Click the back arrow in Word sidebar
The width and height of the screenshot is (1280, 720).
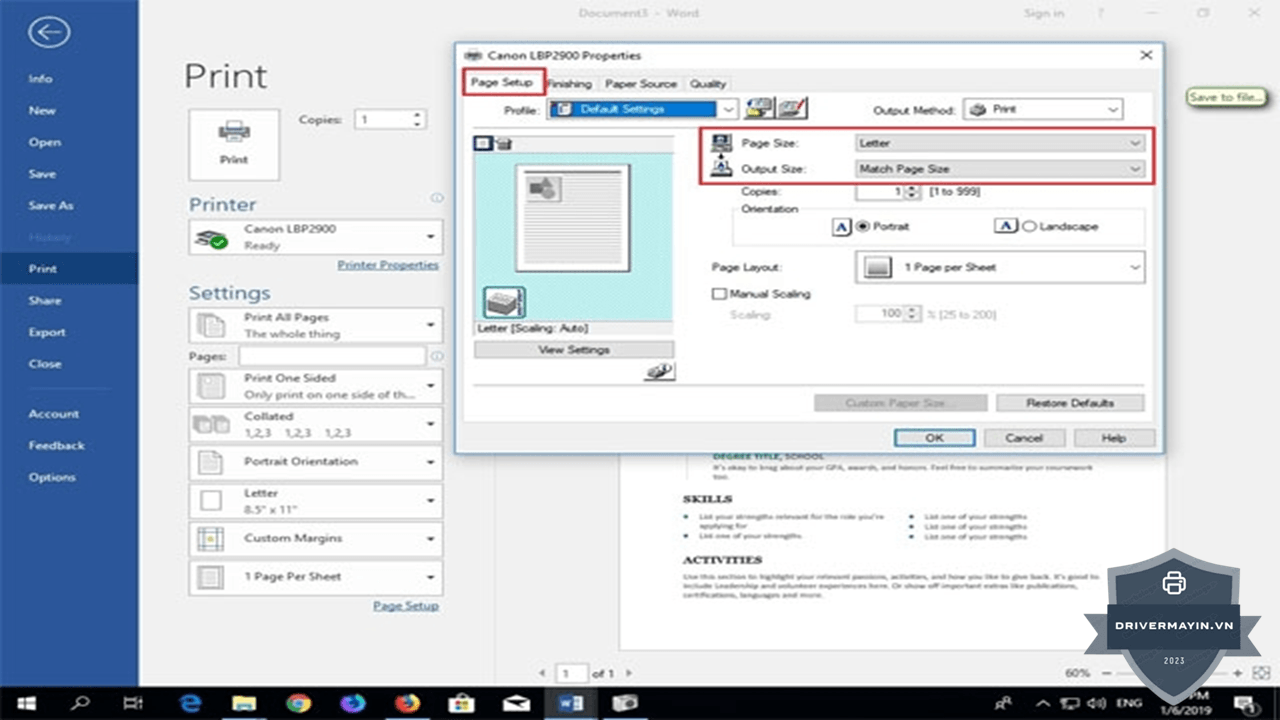coord(49,32)
